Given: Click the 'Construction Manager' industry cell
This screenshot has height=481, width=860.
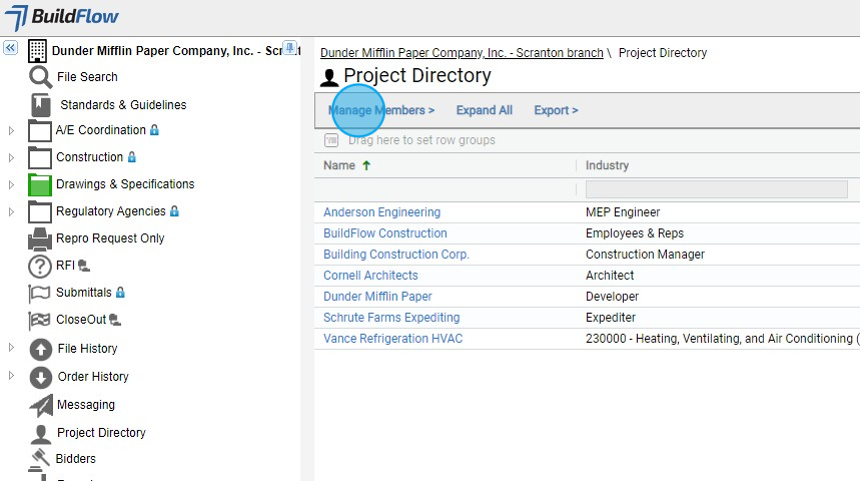Looking at the screenshot, I should coord(645,254).
